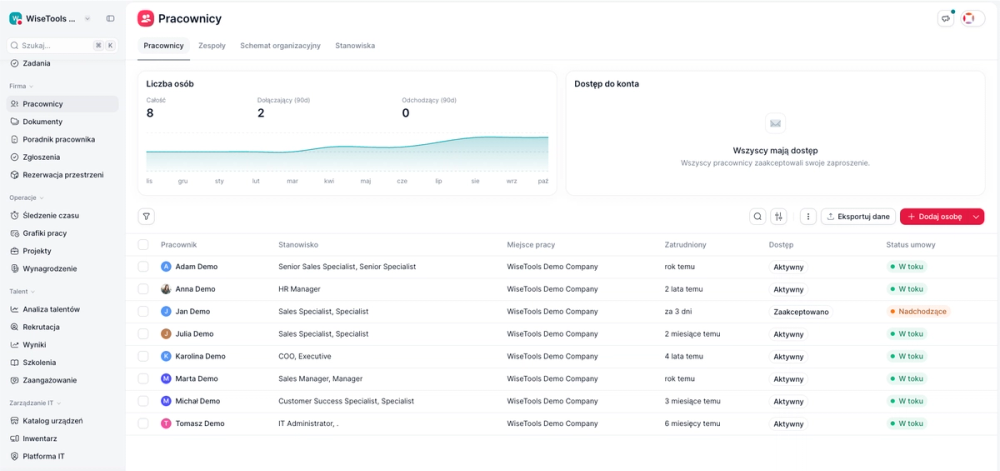
Task: Tick the checkbox for Tomasz Demo
Action: coord(143,423)
